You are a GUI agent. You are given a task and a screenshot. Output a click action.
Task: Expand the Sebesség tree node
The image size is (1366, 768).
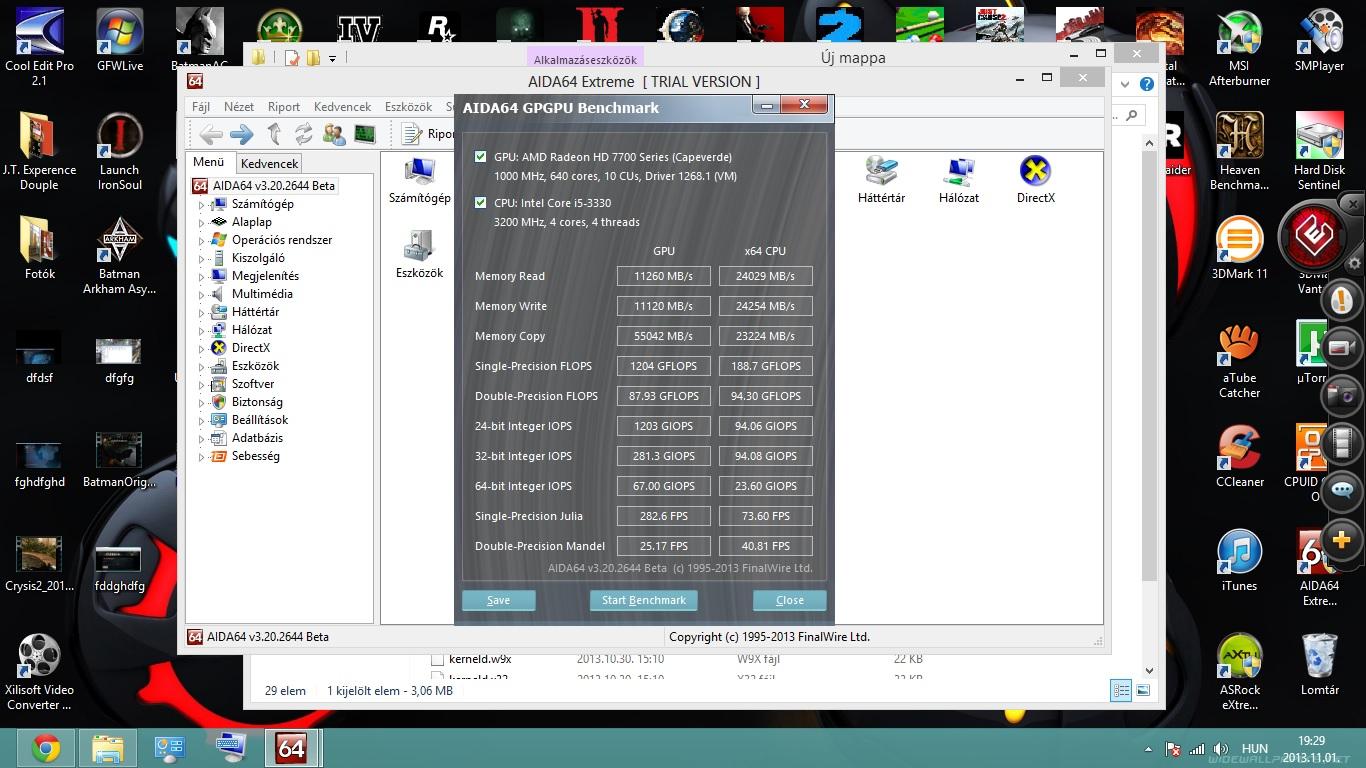click(201, 456)
